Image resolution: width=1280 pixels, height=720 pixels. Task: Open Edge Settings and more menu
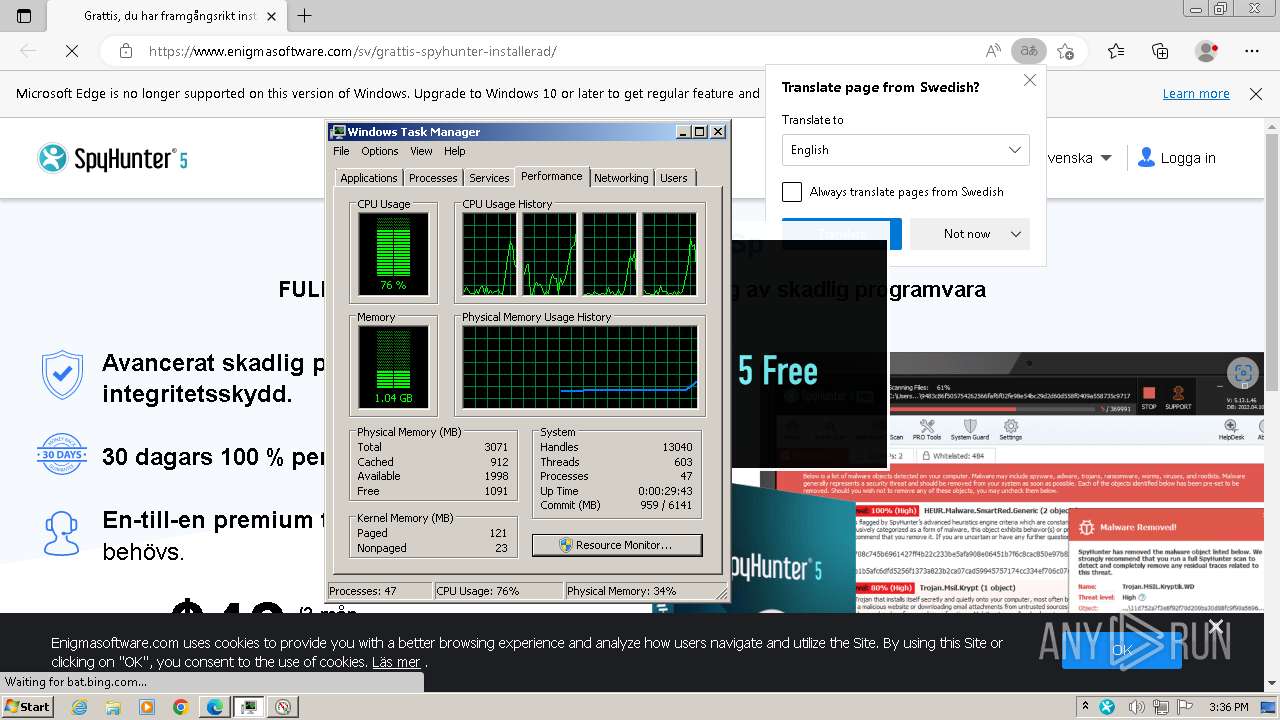(1252, 51)
